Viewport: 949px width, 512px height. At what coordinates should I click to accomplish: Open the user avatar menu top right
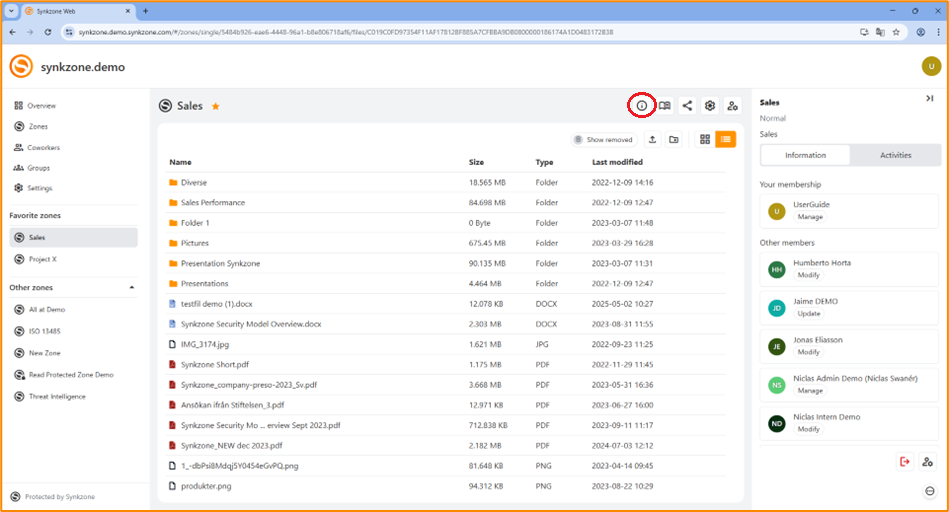pos(930,66)
